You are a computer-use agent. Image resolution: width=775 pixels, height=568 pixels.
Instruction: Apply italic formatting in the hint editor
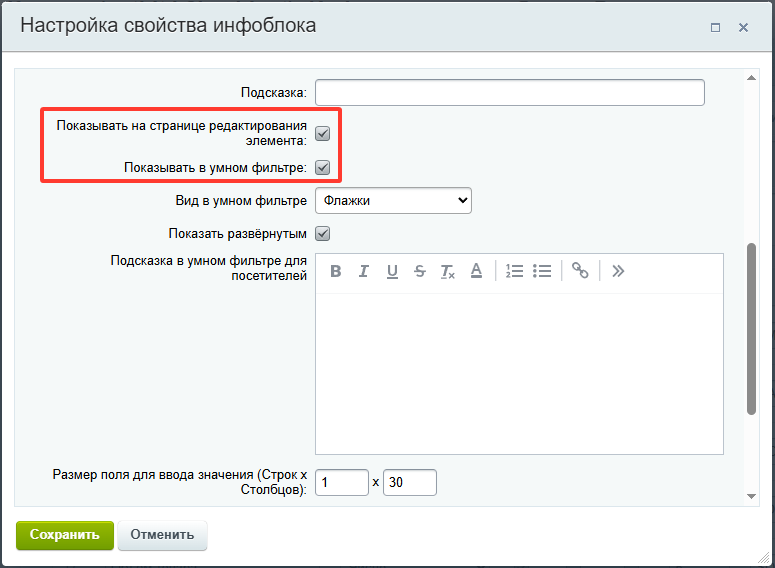pyautogui.click(x=364, y=271)
